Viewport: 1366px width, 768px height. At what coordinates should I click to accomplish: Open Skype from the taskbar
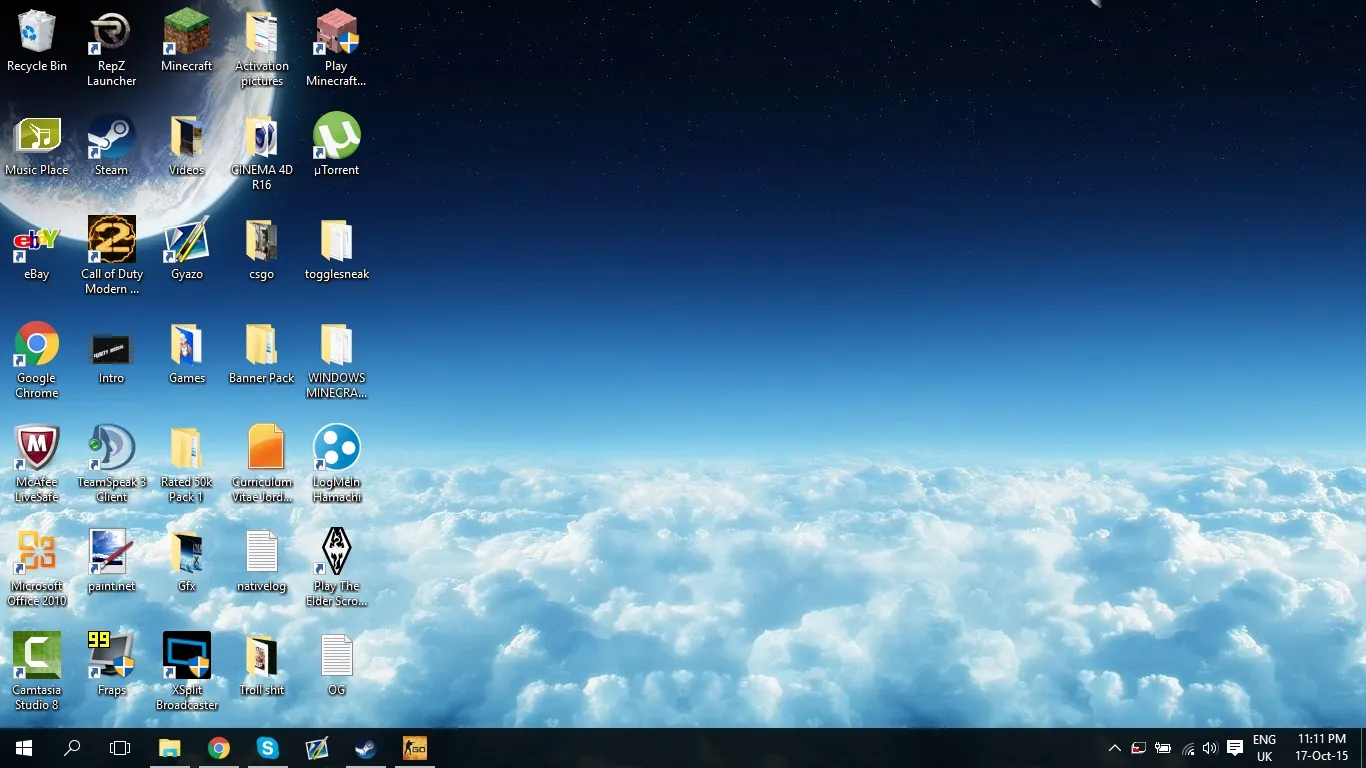pos(268,748)
